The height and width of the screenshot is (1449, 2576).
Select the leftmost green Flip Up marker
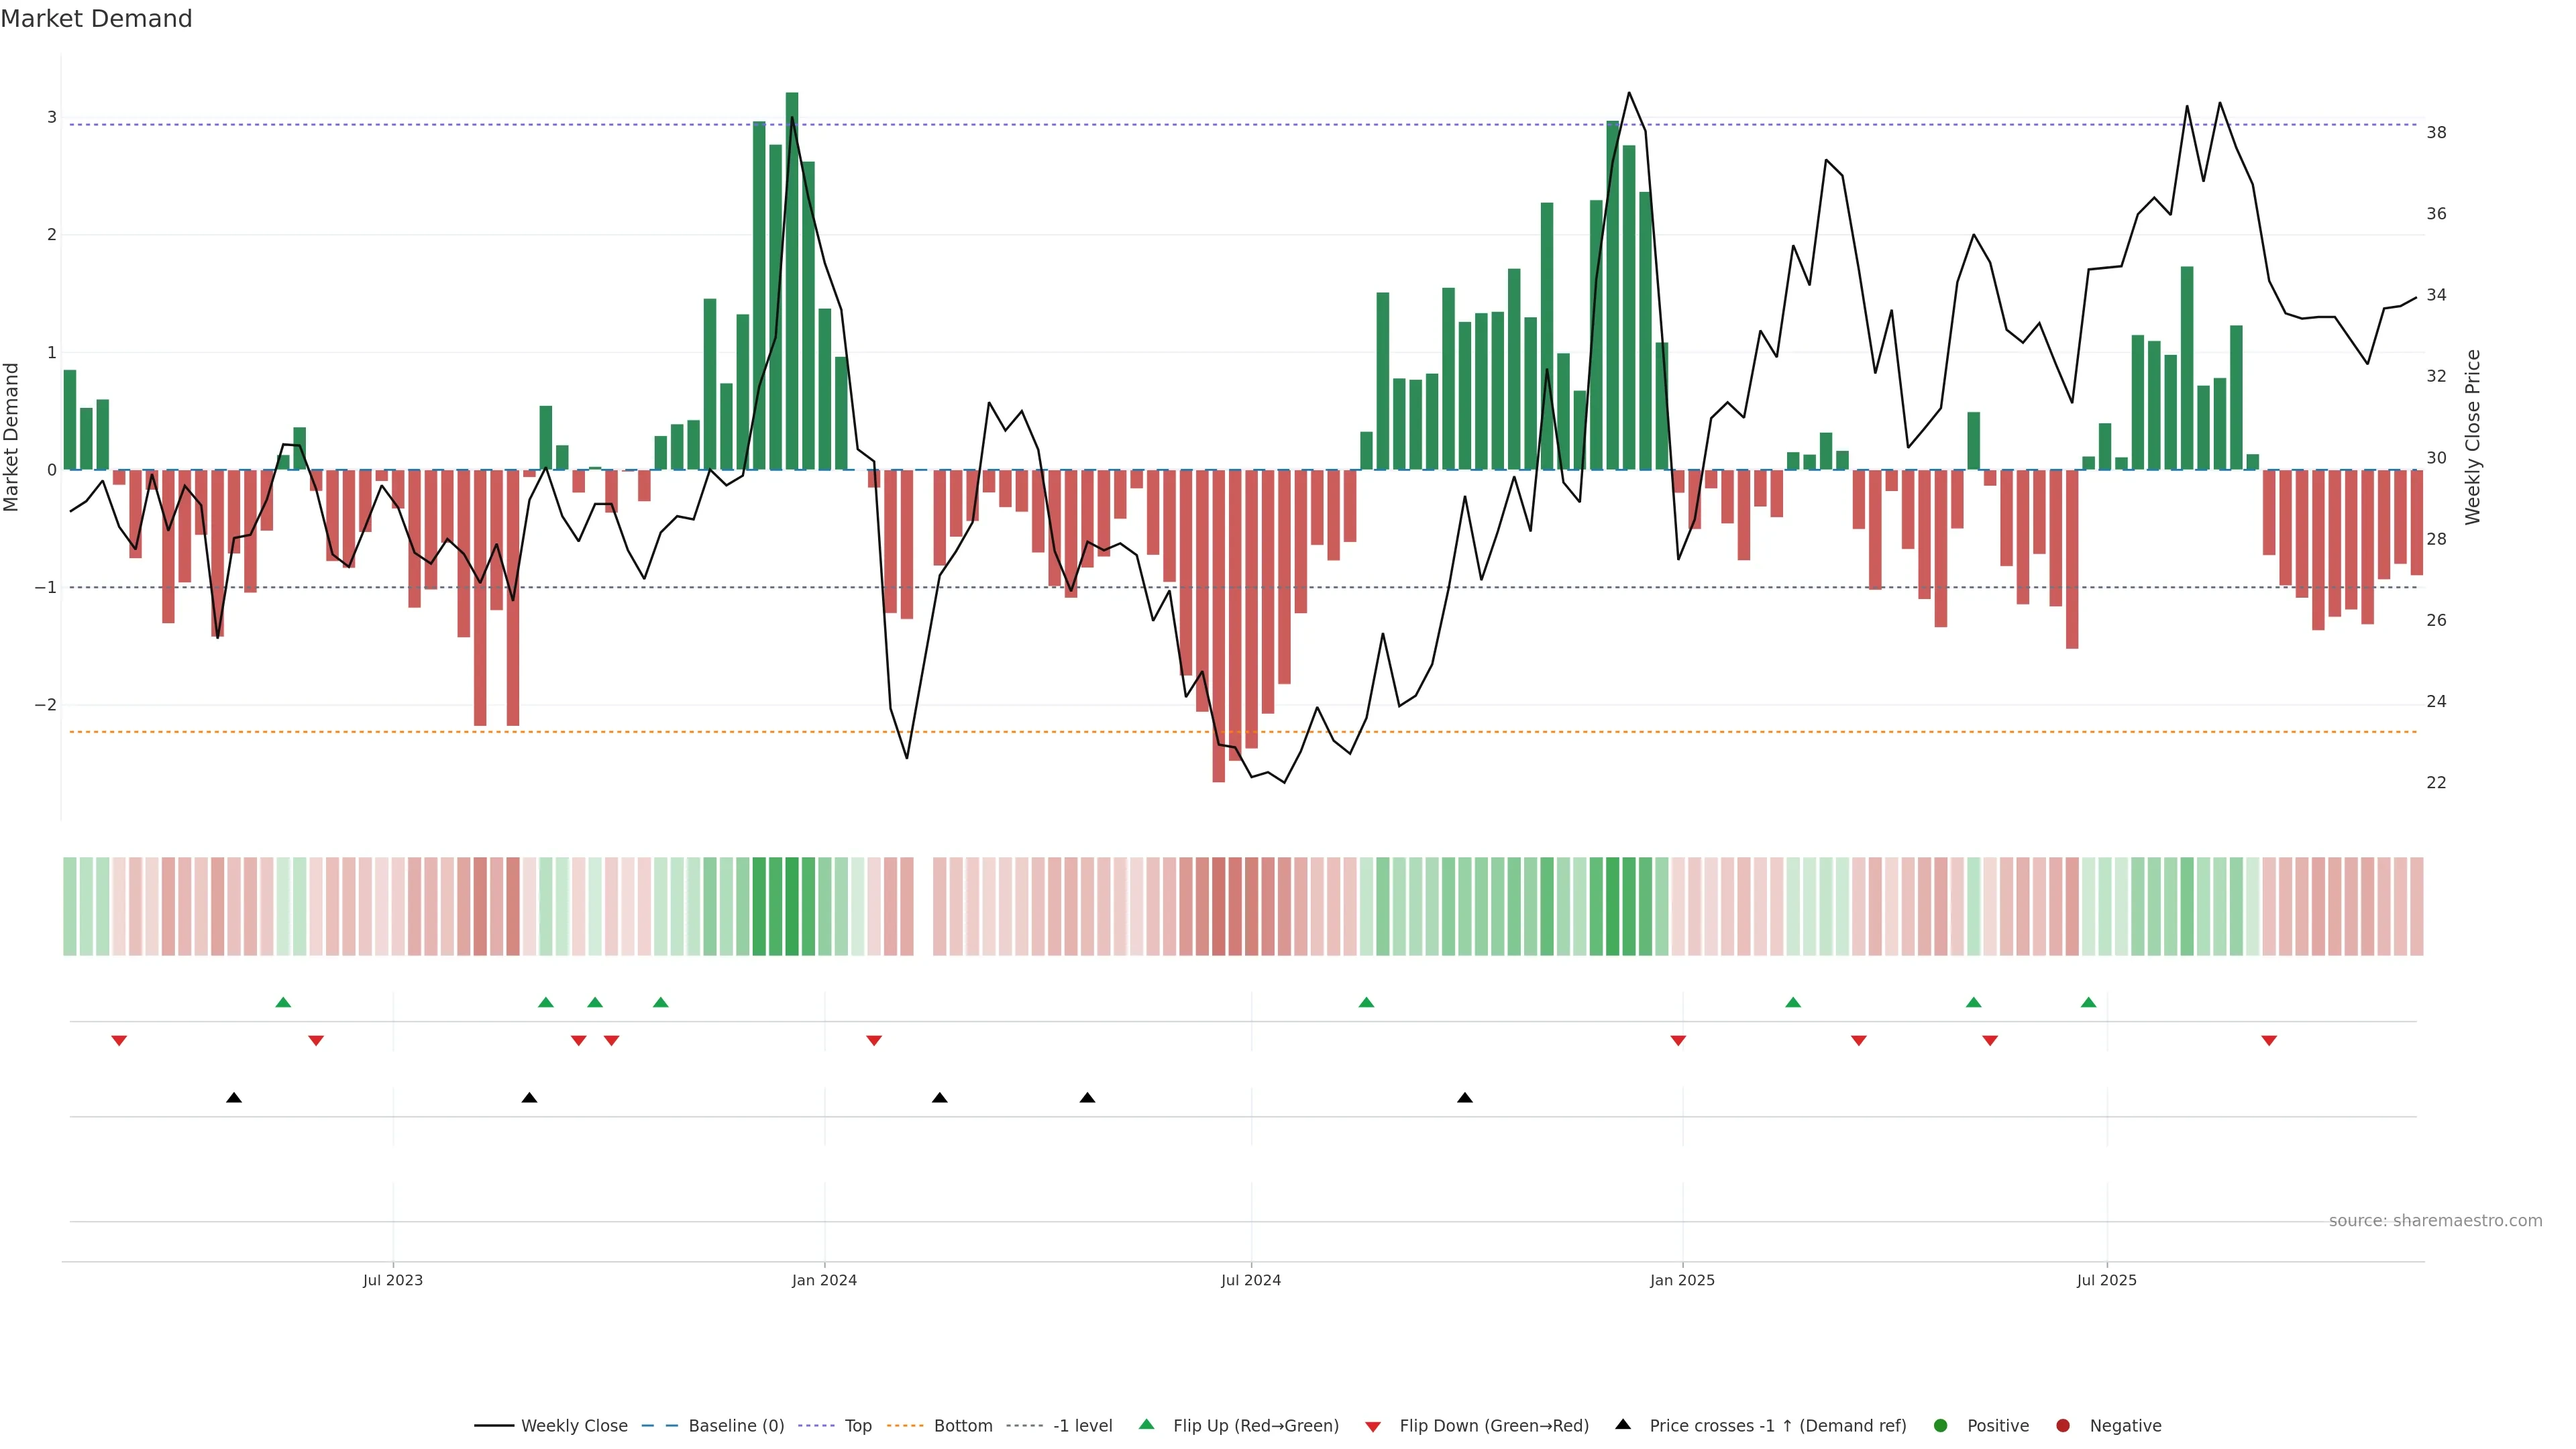click(283, 1002)
